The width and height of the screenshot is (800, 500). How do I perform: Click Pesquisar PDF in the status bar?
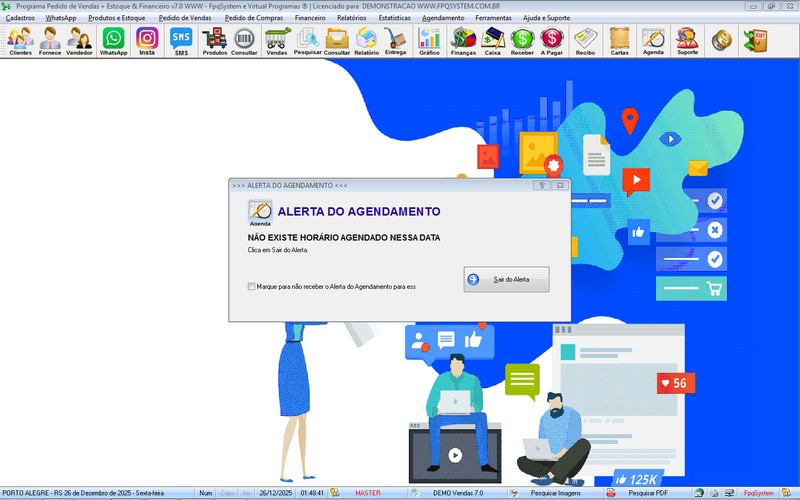647,493
